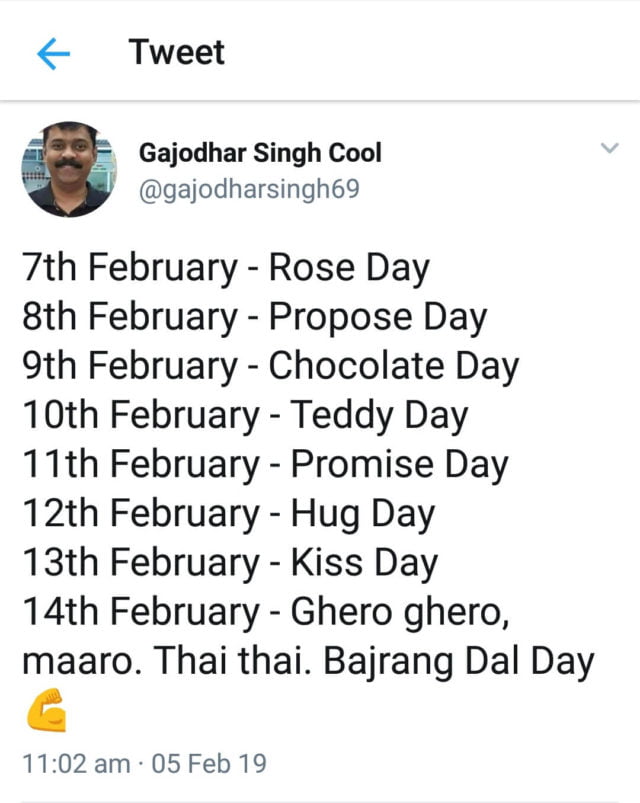Click the date 05 Feb 19
Image resolution: width=640 pixels, height=803 pixels.
(209, 764)
